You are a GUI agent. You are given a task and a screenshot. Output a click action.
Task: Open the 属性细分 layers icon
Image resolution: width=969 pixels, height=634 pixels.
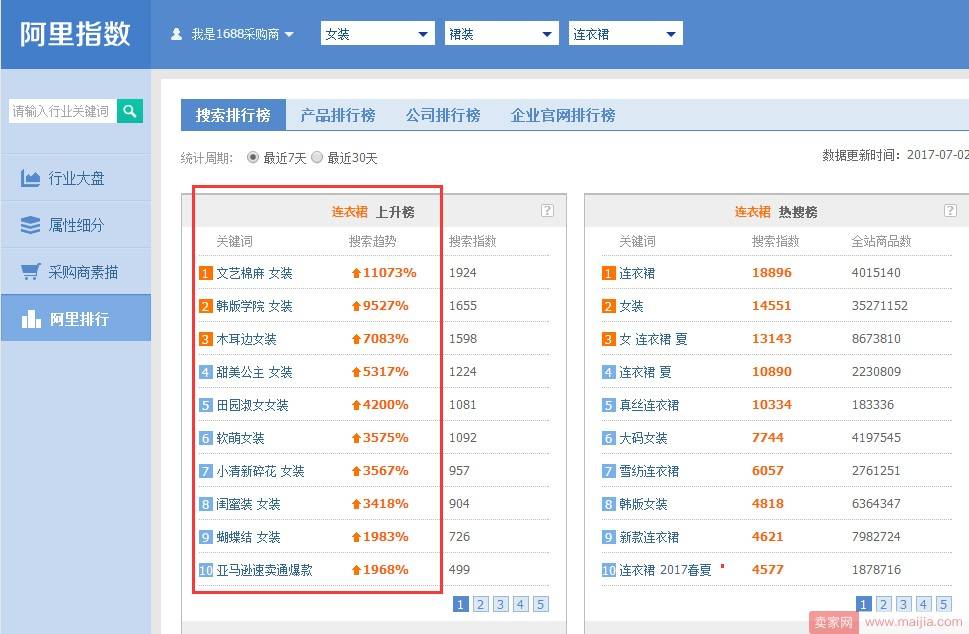pos(30,225)
